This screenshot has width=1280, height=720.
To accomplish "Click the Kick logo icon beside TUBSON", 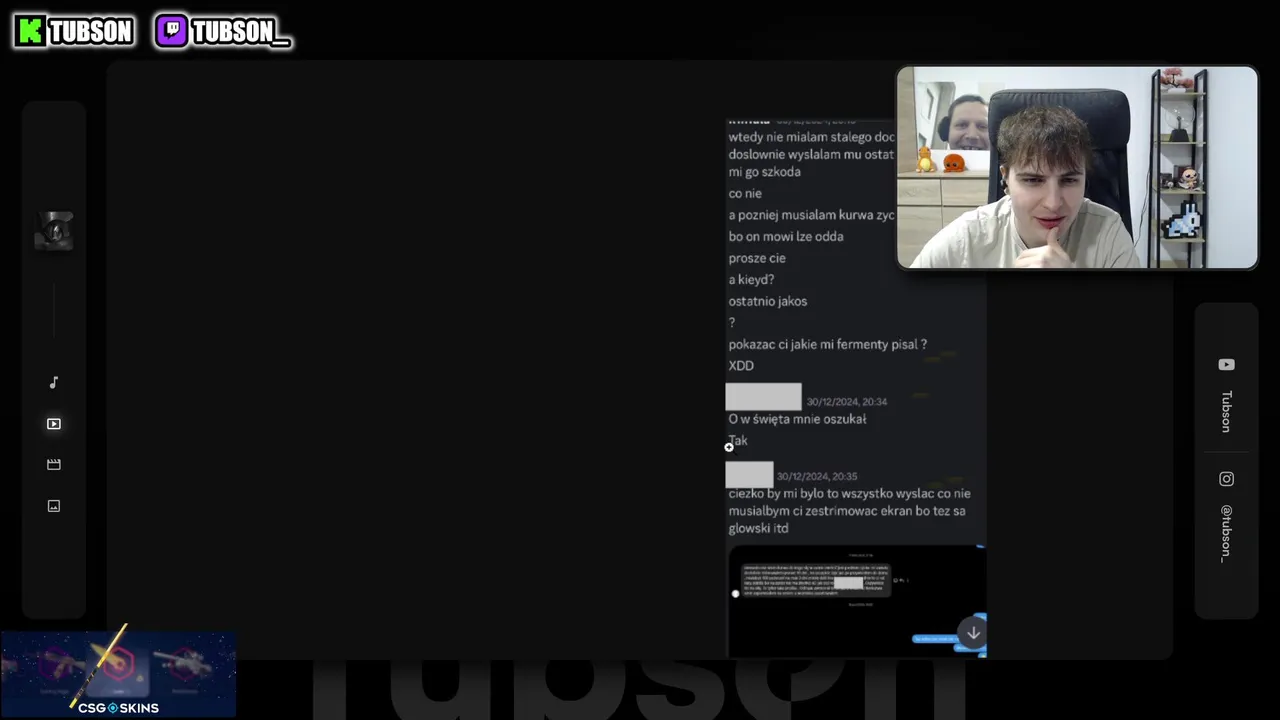I will pyautogui.click(x=31, y=31).
